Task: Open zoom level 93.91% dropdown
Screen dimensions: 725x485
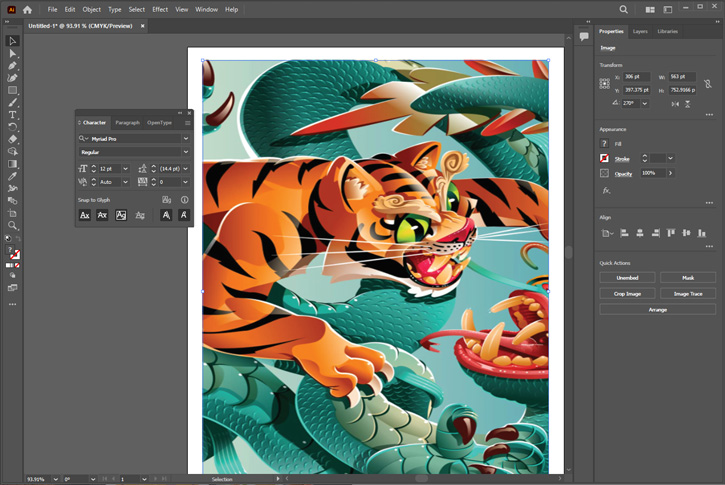Action: 55,479
